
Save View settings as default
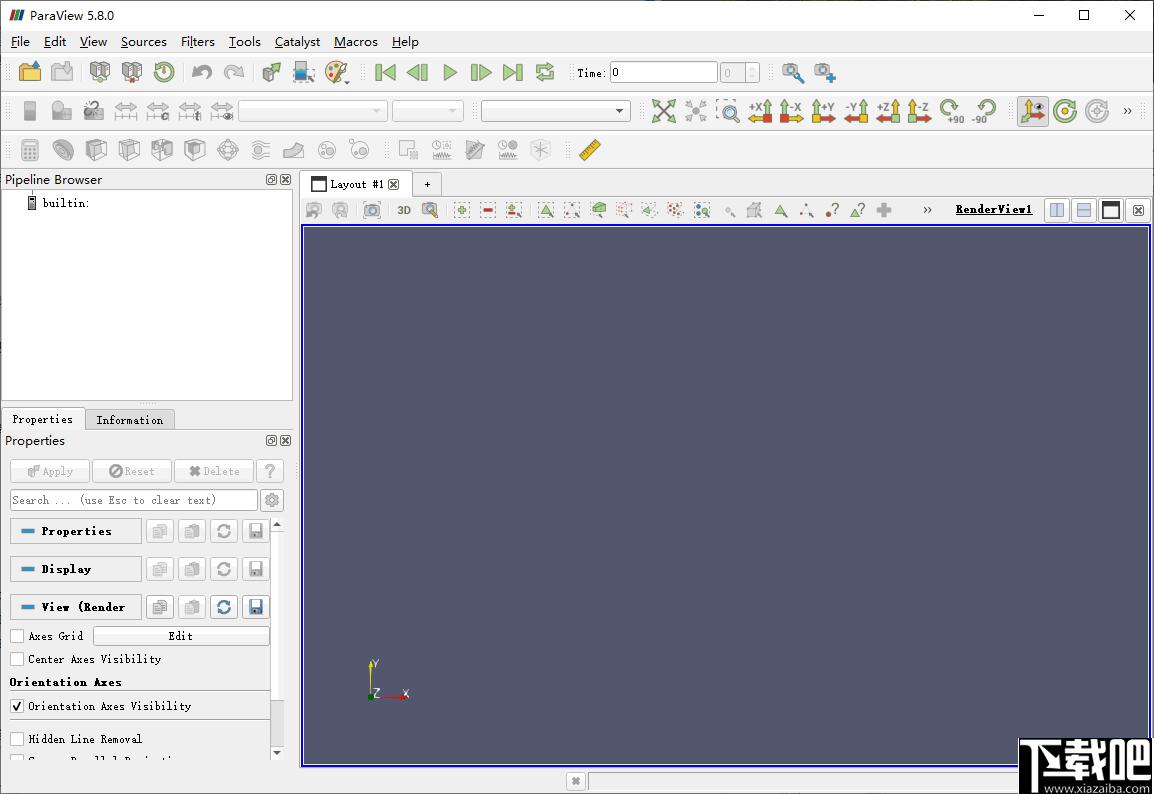click(x=255, y=607)
